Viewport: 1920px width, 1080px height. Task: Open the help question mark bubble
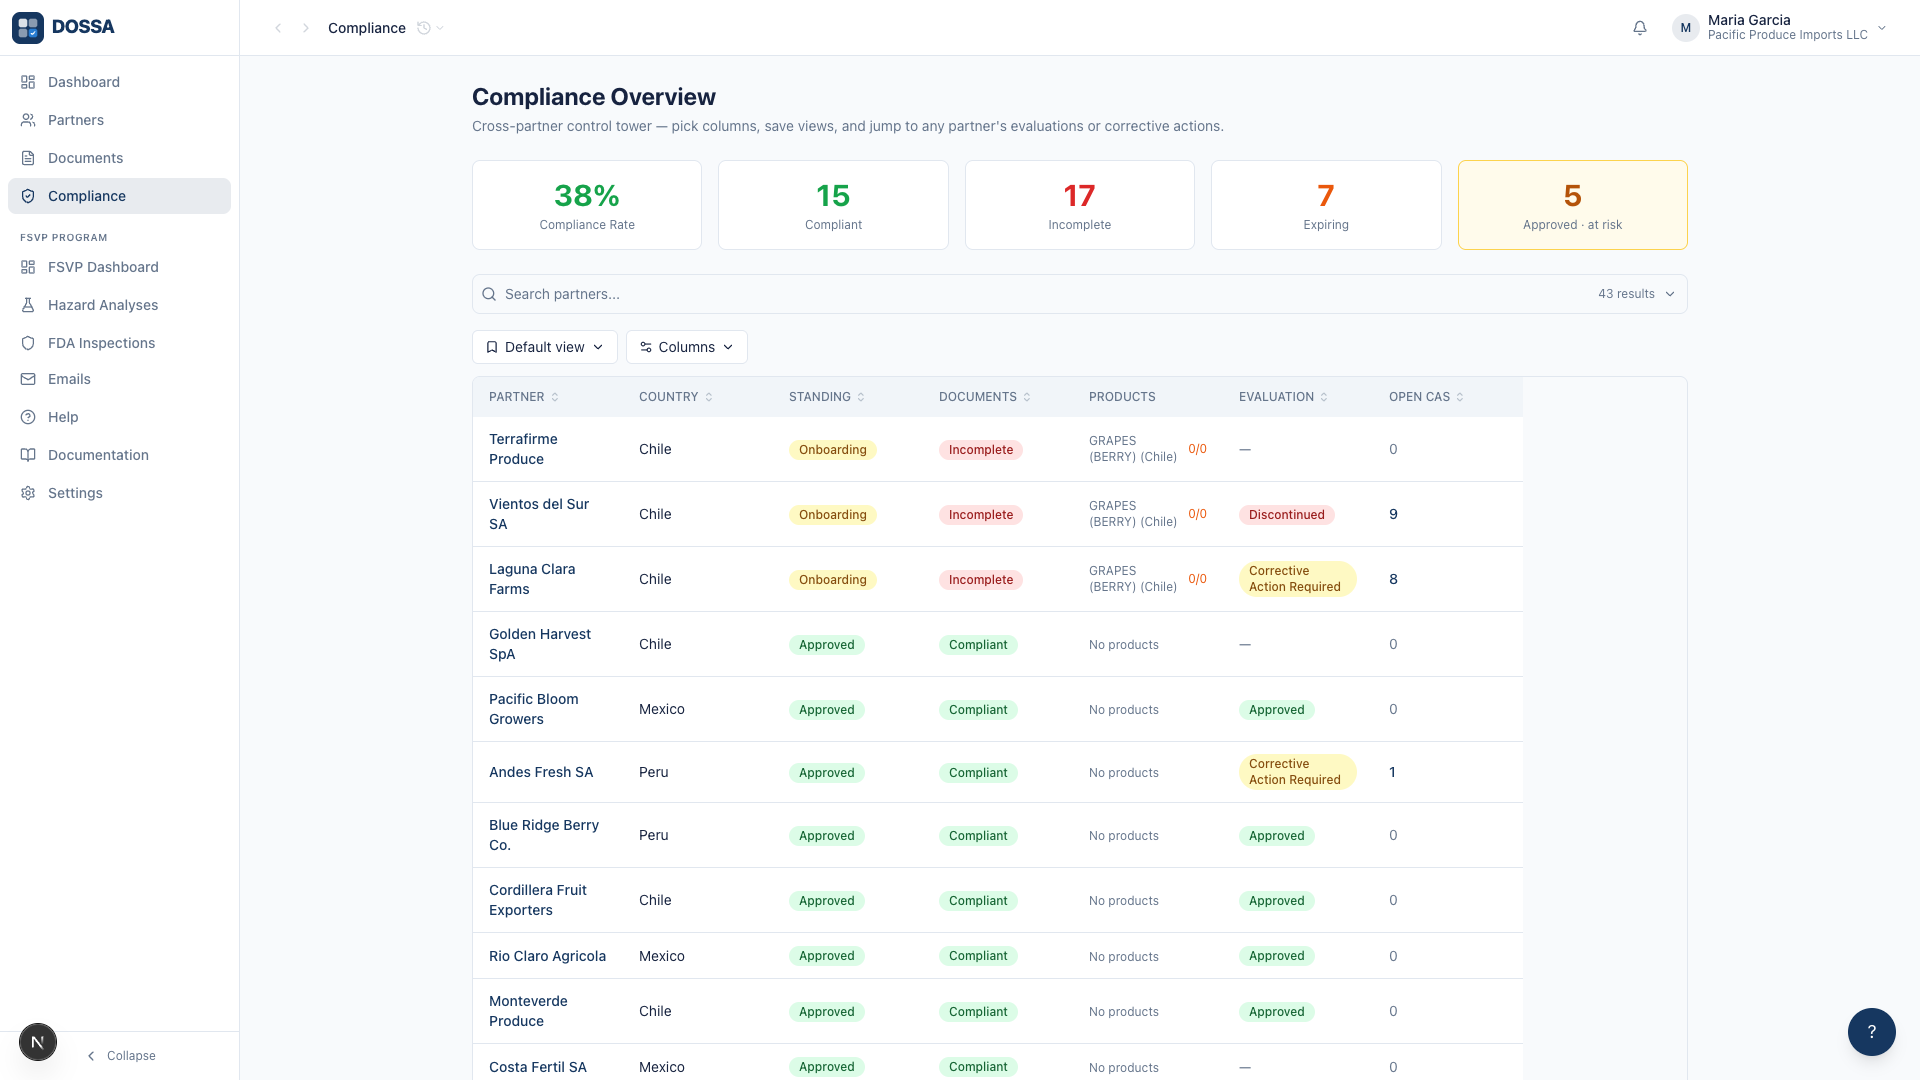coord(1872,1032)
